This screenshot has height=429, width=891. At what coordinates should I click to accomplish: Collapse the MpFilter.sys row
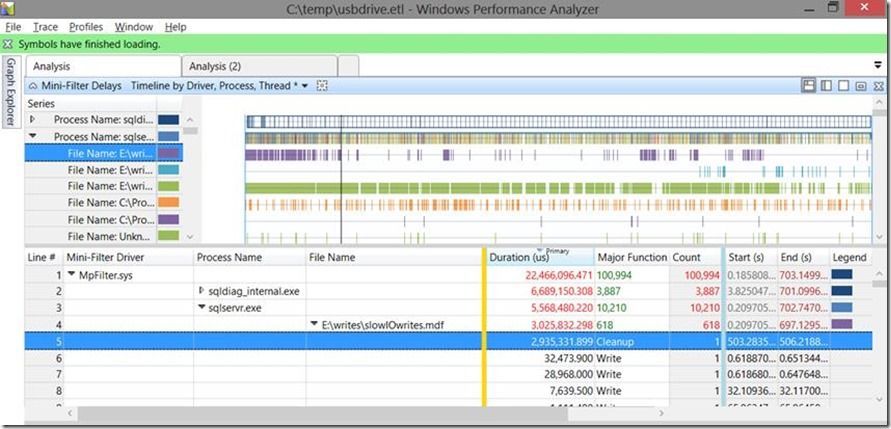[x=71, y=274]
